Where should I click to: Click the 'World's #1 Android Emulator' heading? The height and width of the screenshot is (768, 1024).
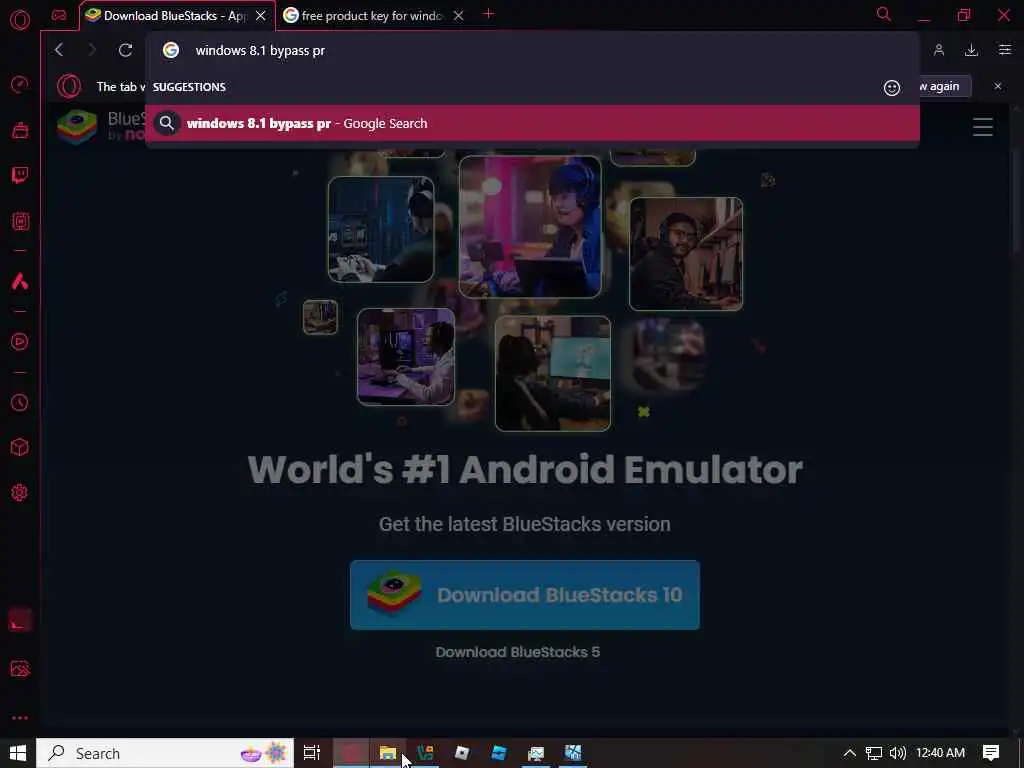coord(524,470)
